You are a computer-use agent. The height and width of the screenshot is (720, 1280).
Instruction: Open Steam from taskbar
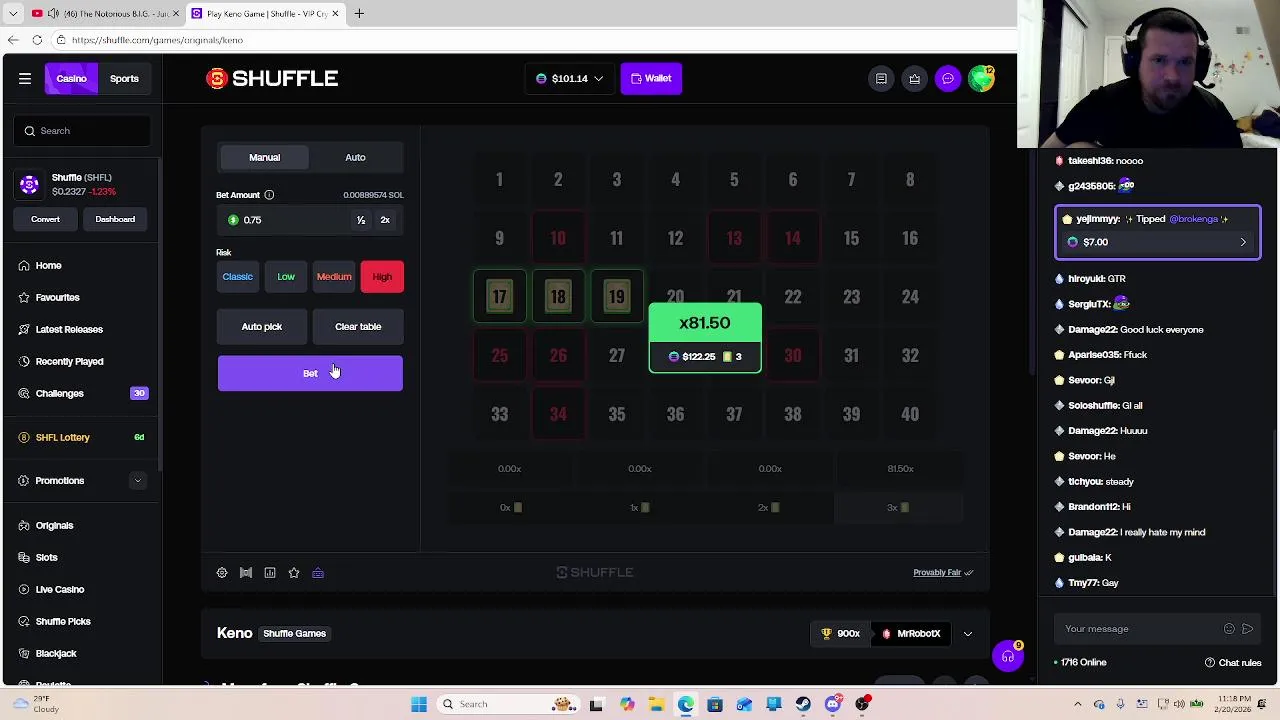[x=803, y=704]
